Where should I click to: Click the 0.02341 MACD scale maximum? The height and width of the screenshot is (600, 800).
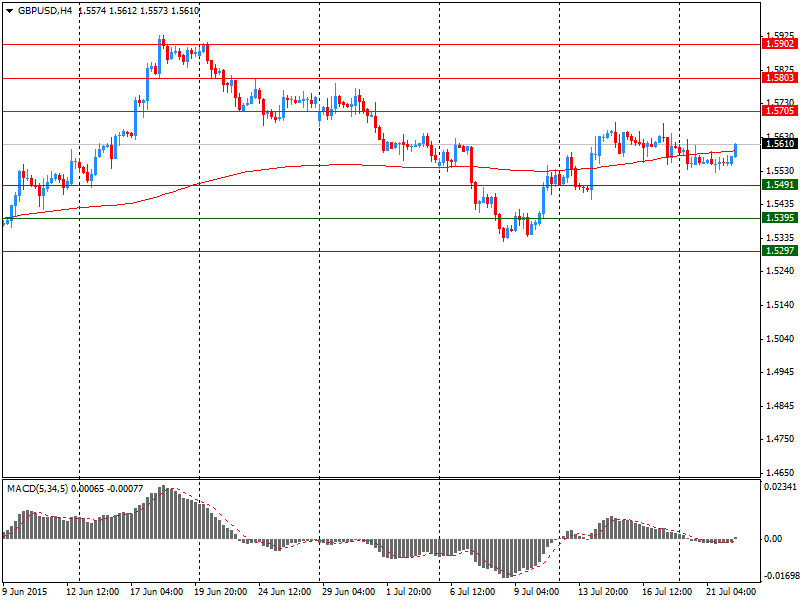[x=780, y=487]
